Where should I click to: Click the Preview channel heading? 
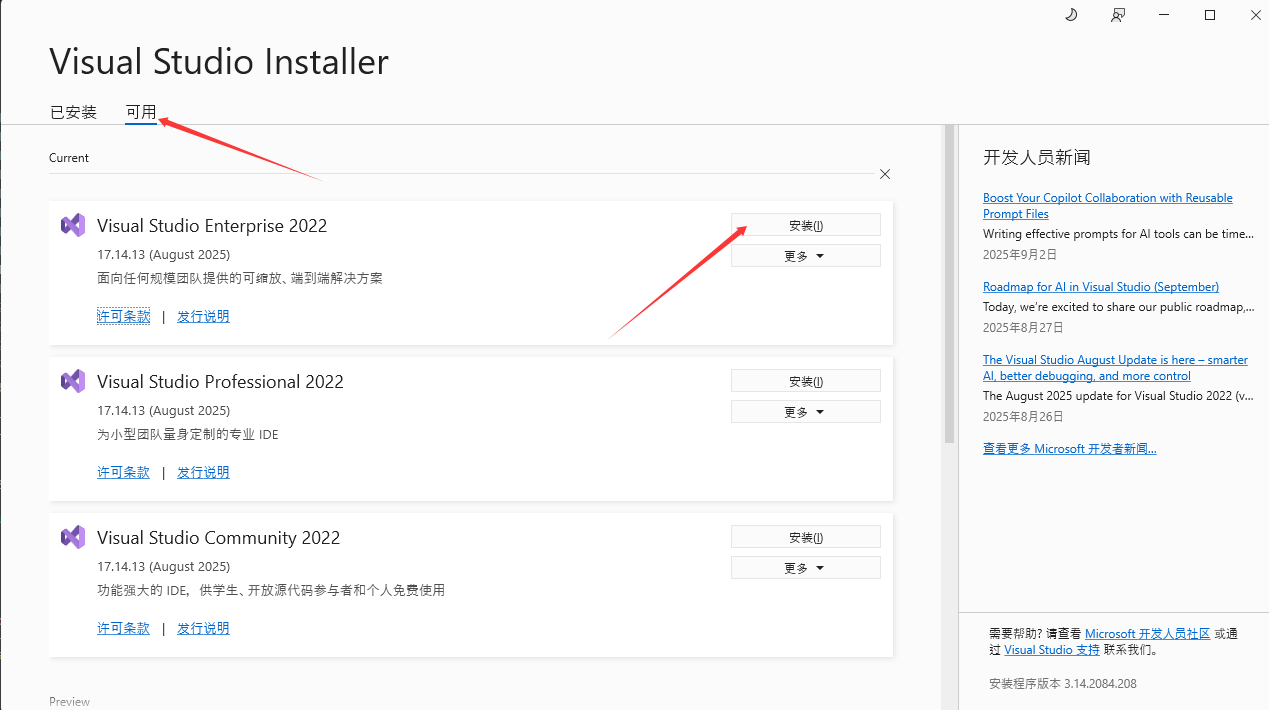click(69, 702)
